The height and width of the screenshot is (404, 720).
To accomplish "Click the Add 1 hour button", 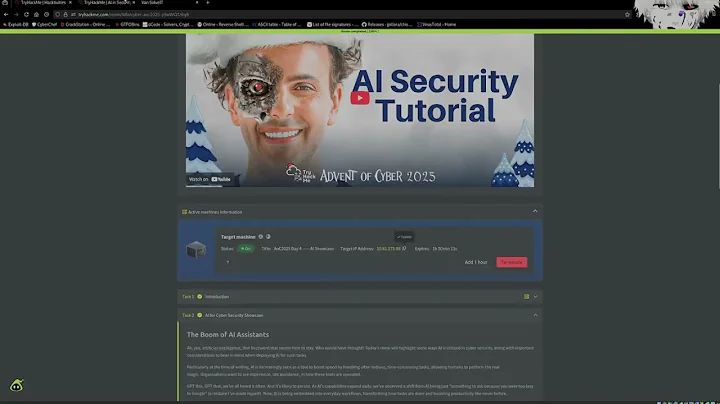I will (x=476, y=262).
